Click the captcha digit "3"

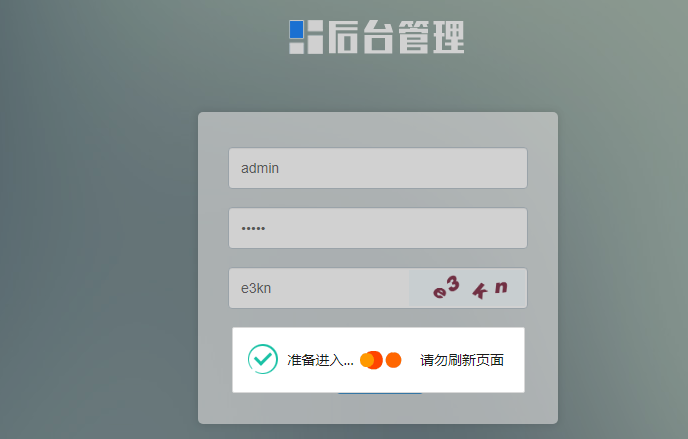point(452,284)
